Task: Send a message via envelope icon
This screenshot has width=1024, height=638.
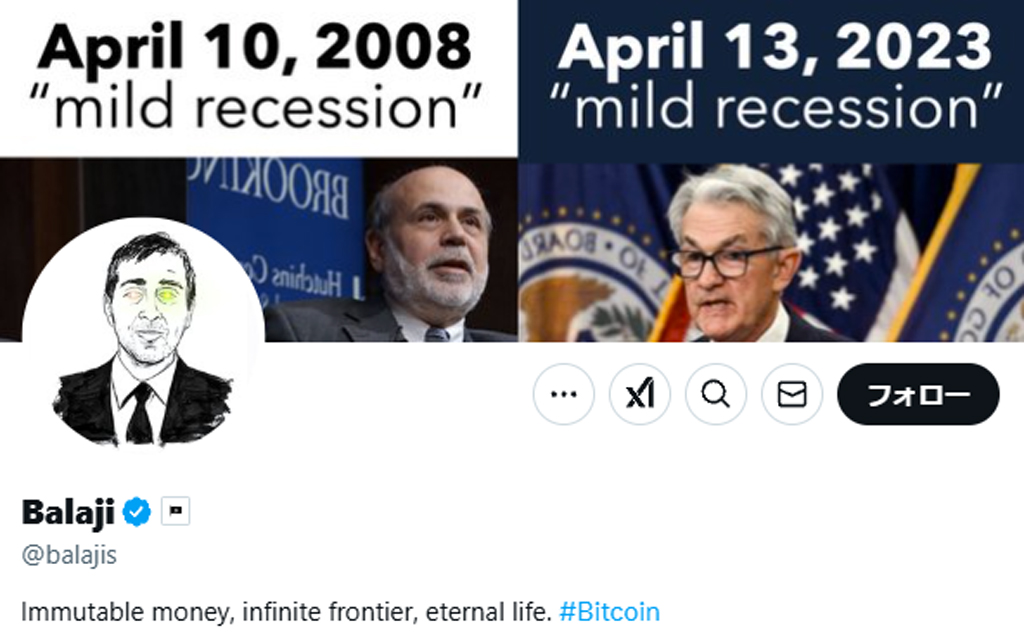Action: (792, 395)
